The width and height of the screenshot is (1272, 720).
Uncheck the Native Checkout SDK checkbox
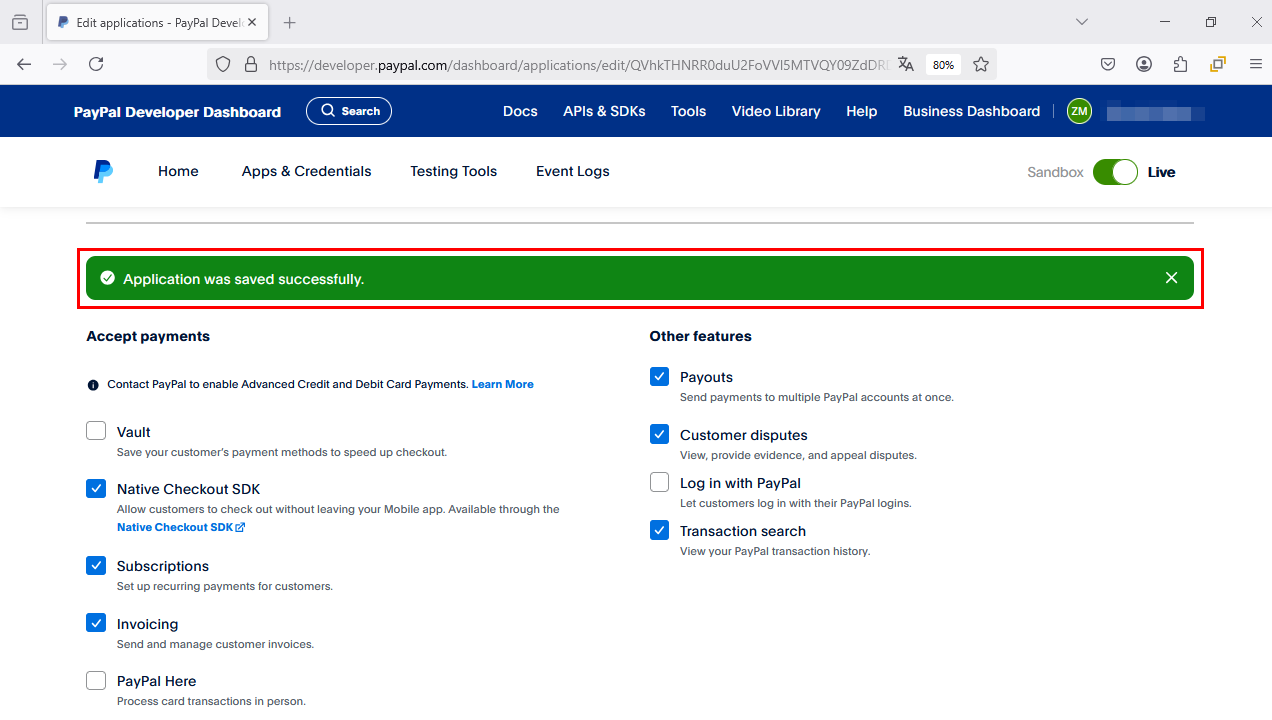pos(96,488)
